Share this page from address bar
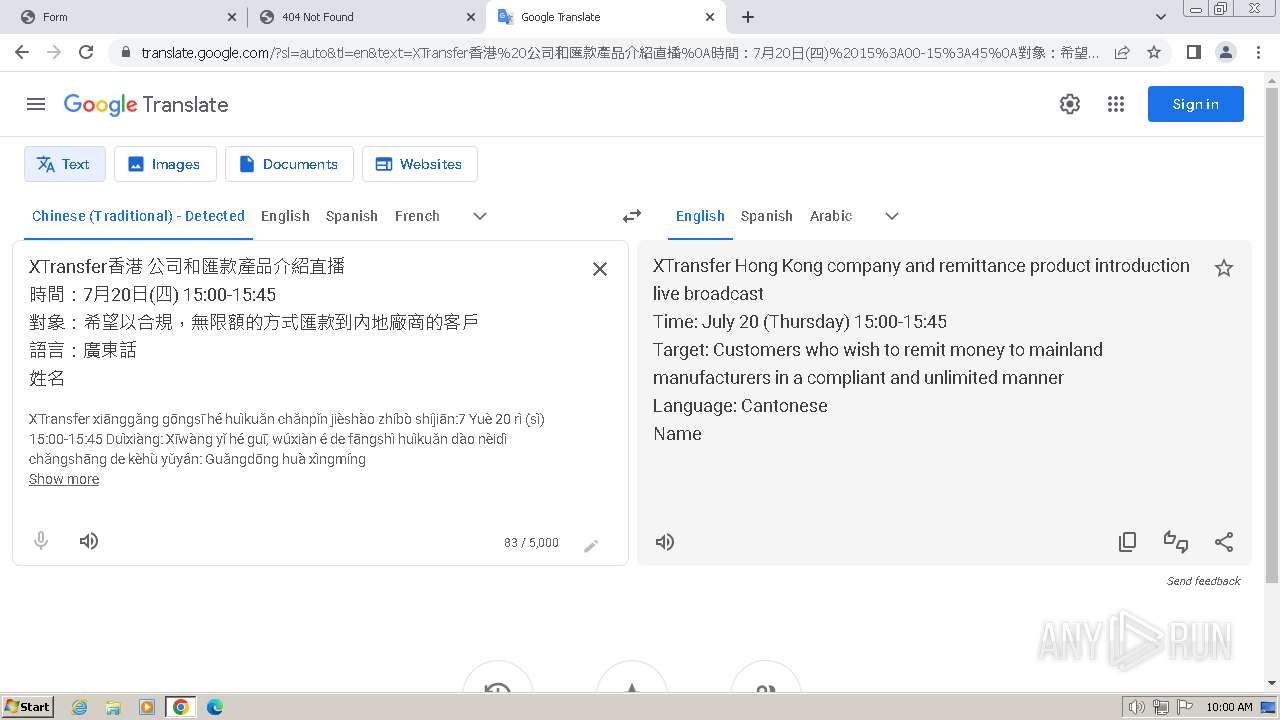 [x=1122, y=52]
